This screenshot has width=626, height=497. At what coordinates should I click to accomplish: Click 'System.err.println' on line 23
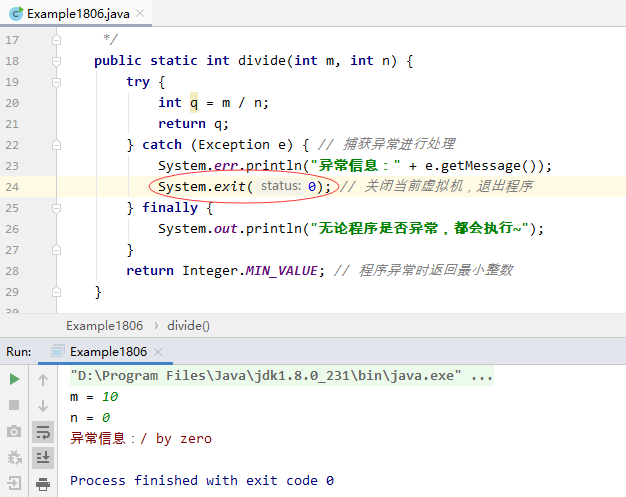[x=230, y=166]
